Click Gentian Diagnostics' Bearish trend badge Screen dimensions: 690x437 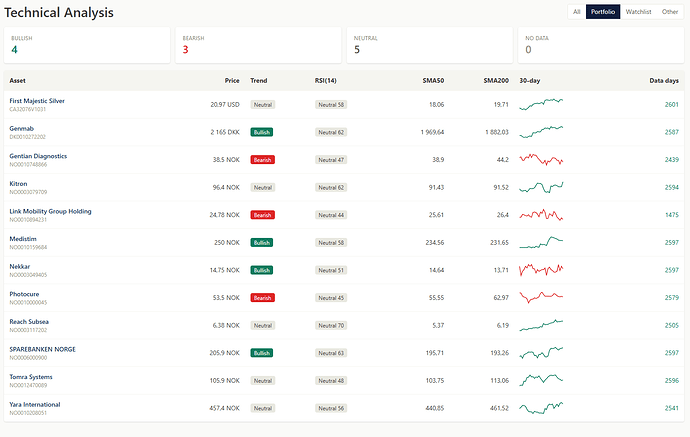tap(263, 160)
